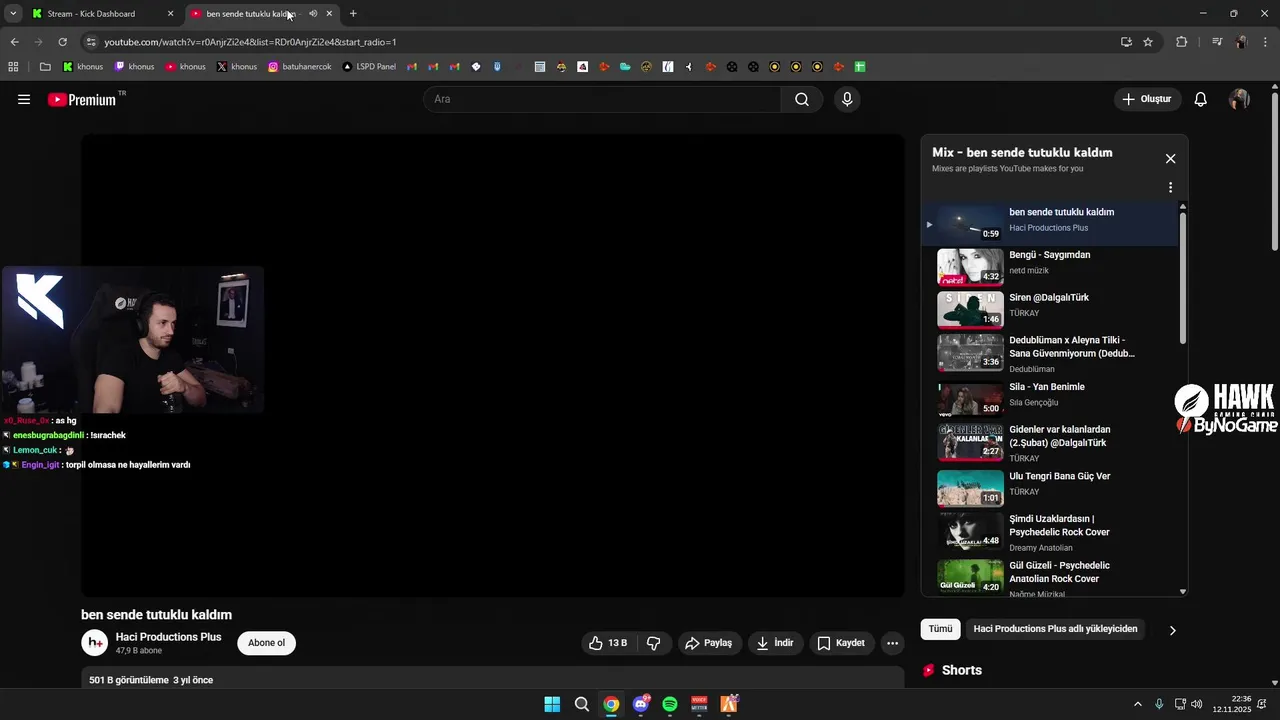The image size is (1280, 720).
Task: Open Chrome three-dot menu
Action: click(1264, 42)
